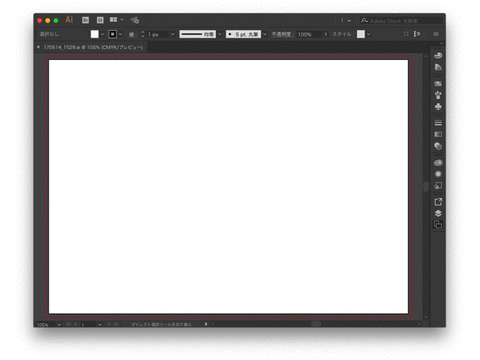The width and height of the screenshot is (480, 360).
Task: Open the Artboards panel icon
Action: coord(438,225)
